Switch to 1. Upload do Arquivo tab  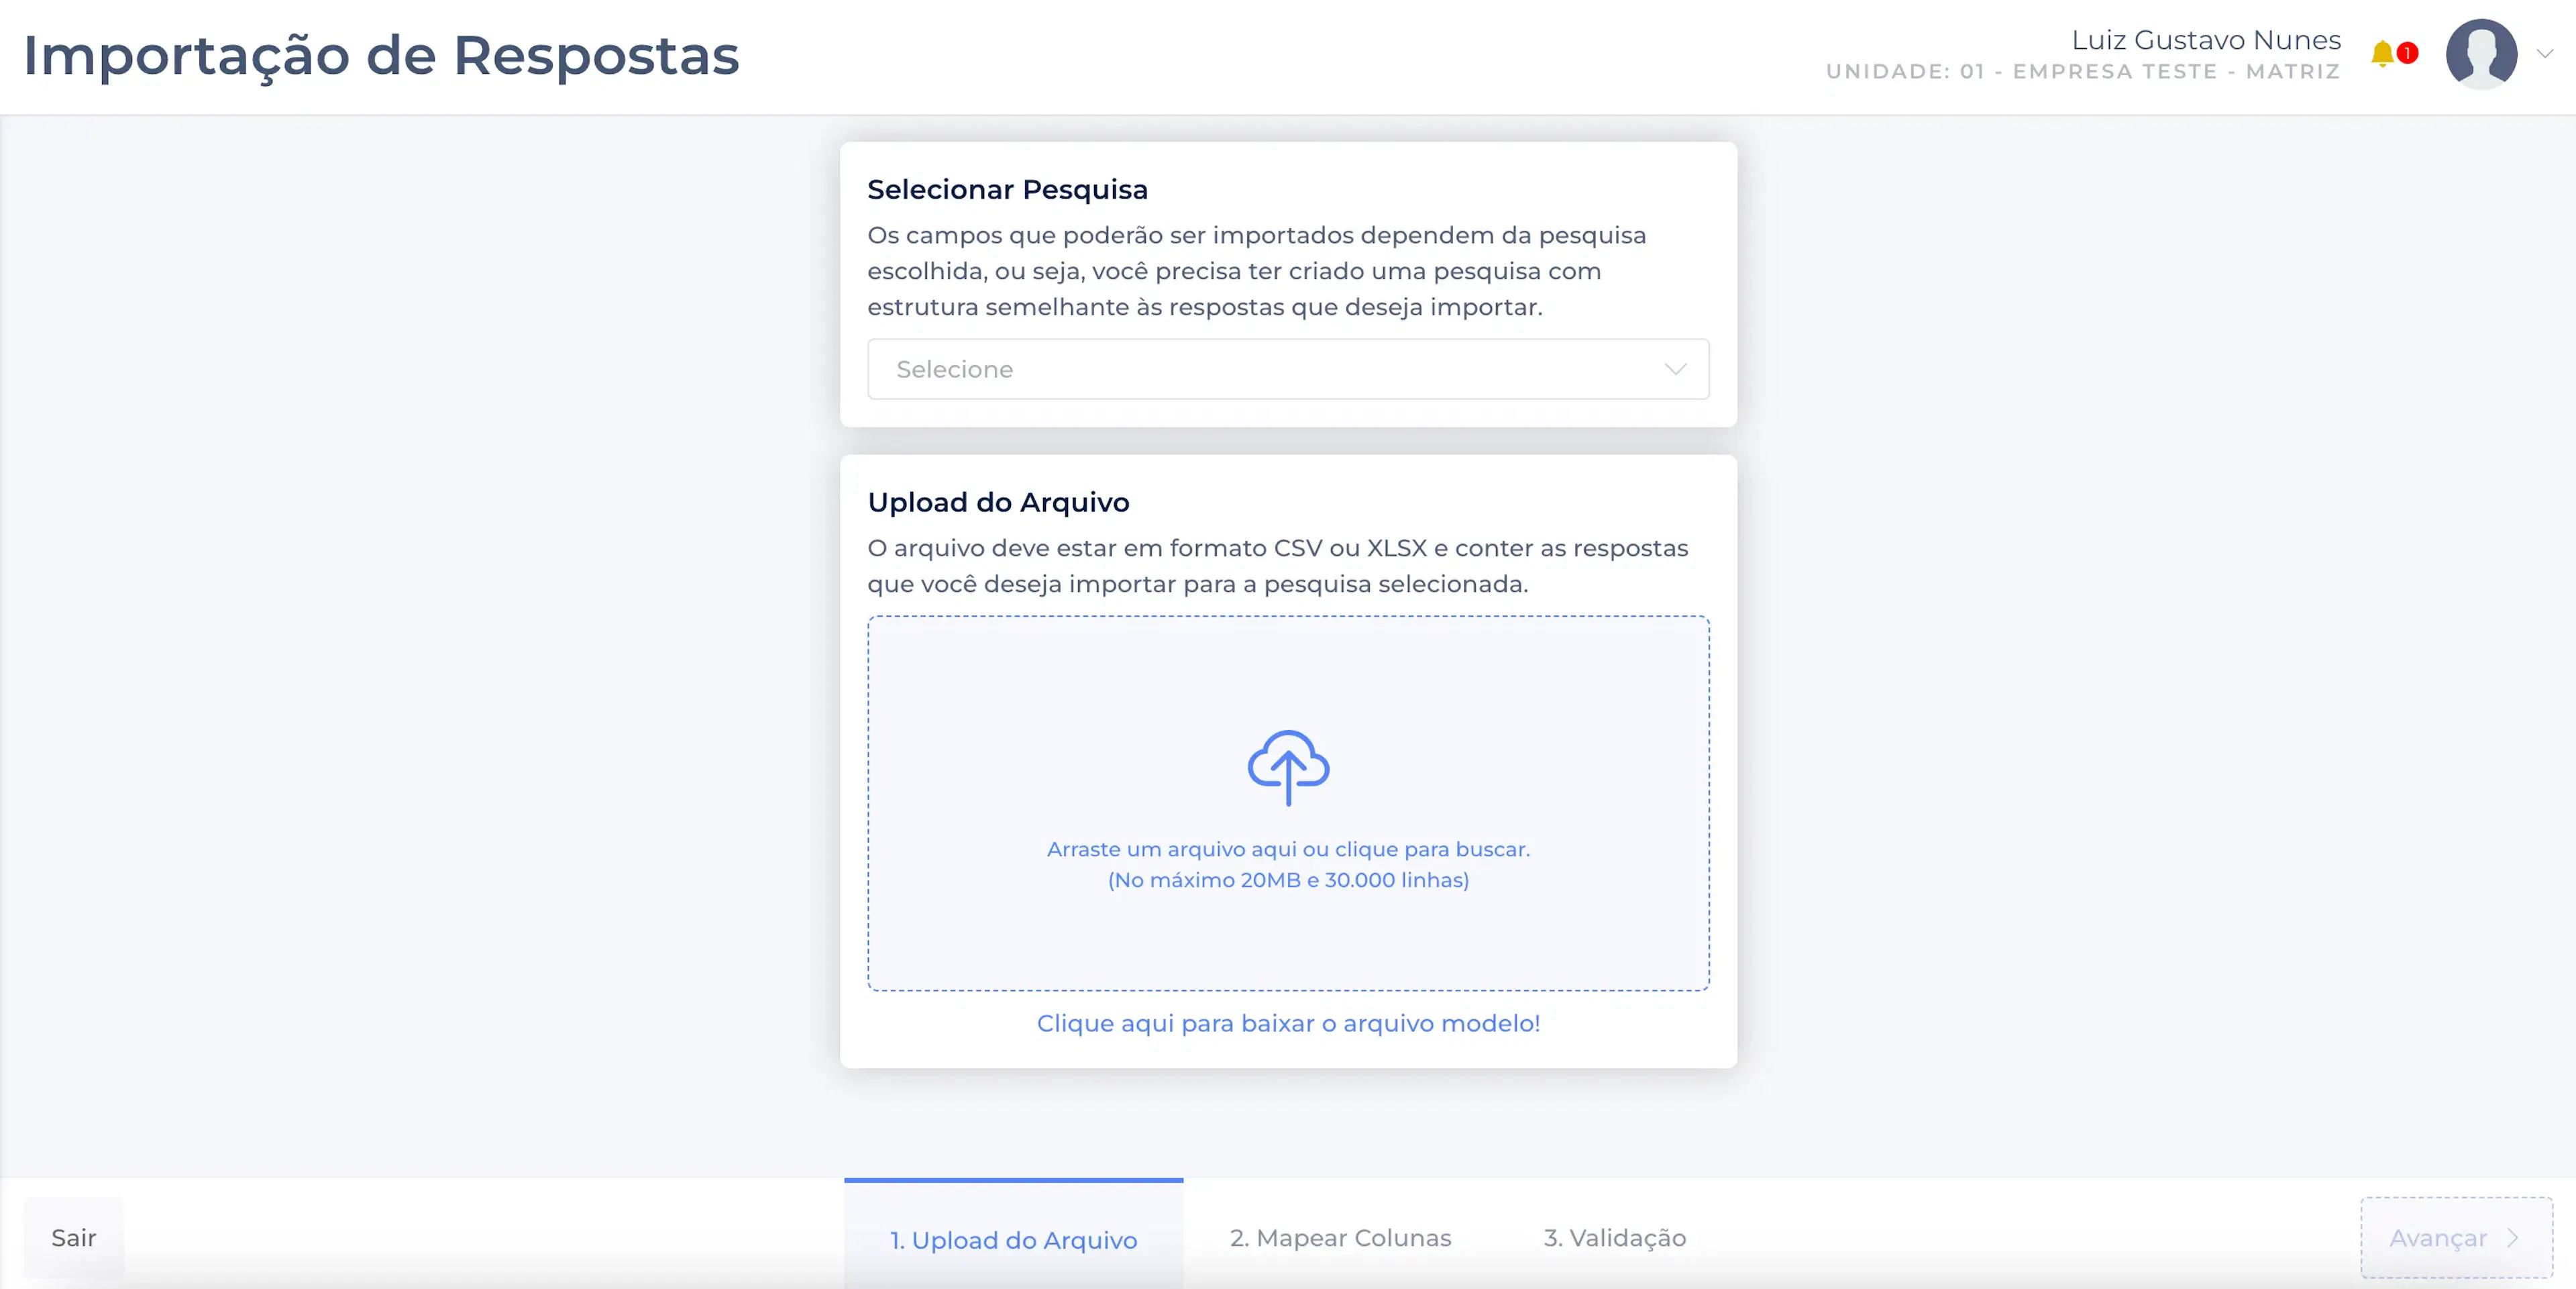coord(1013,1239)
